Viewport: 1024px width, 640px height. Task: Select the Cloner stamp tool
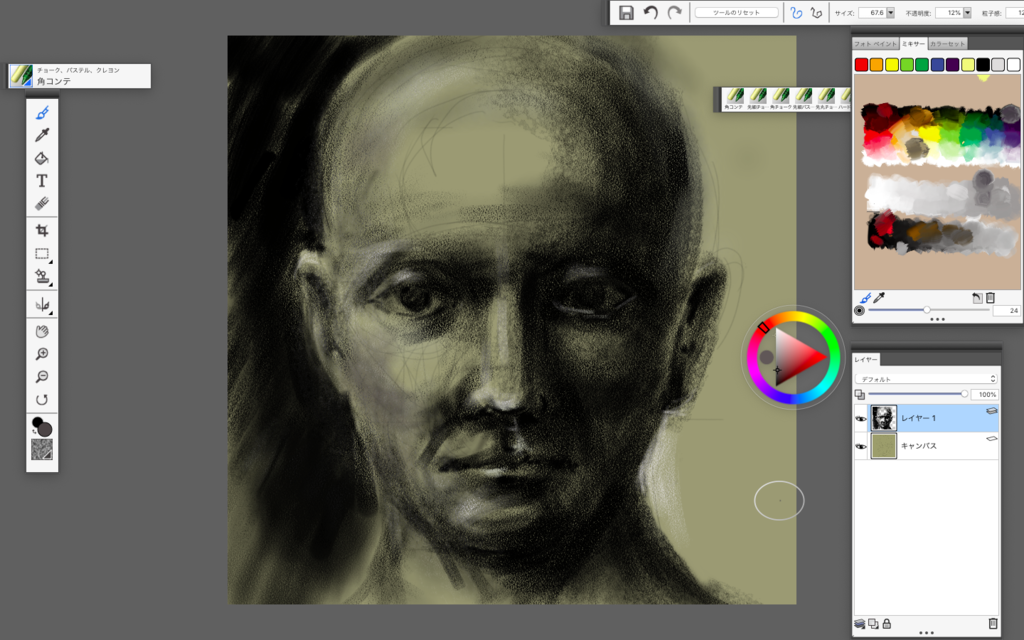pyautogui.click(x=42, y=276)
